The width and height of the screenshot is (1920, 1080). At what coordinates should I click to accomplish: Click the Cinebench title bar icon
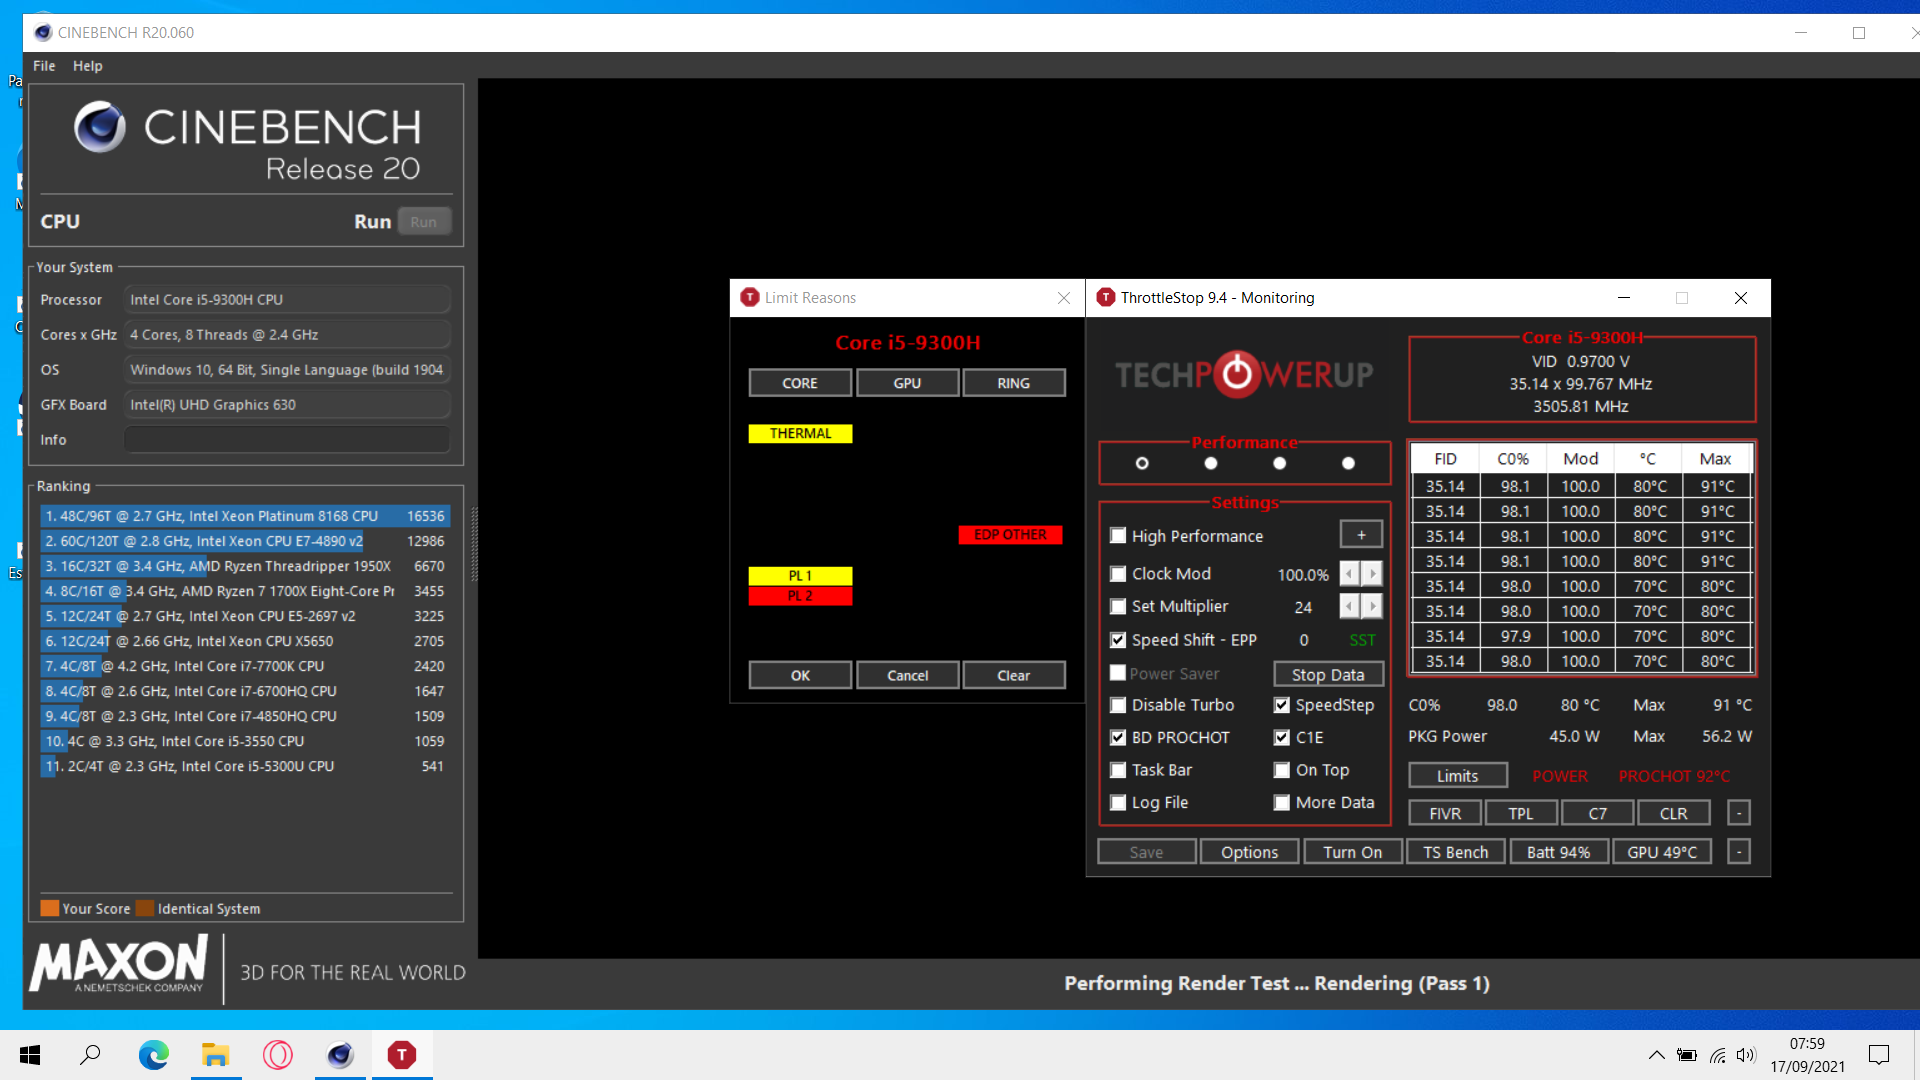(x=43, y=32)
